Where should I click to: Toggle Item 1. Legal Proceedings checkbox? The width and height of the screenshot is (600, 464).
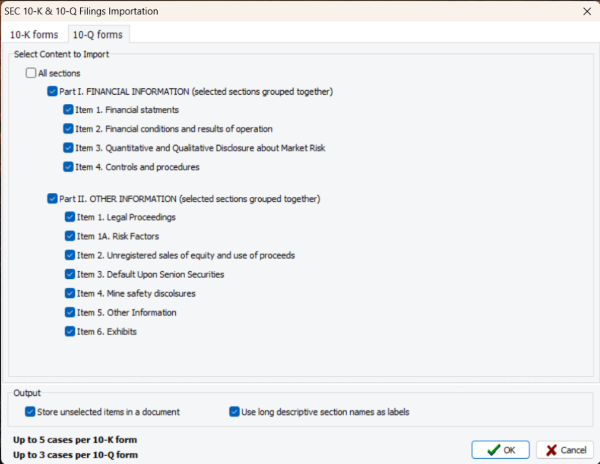69,217
